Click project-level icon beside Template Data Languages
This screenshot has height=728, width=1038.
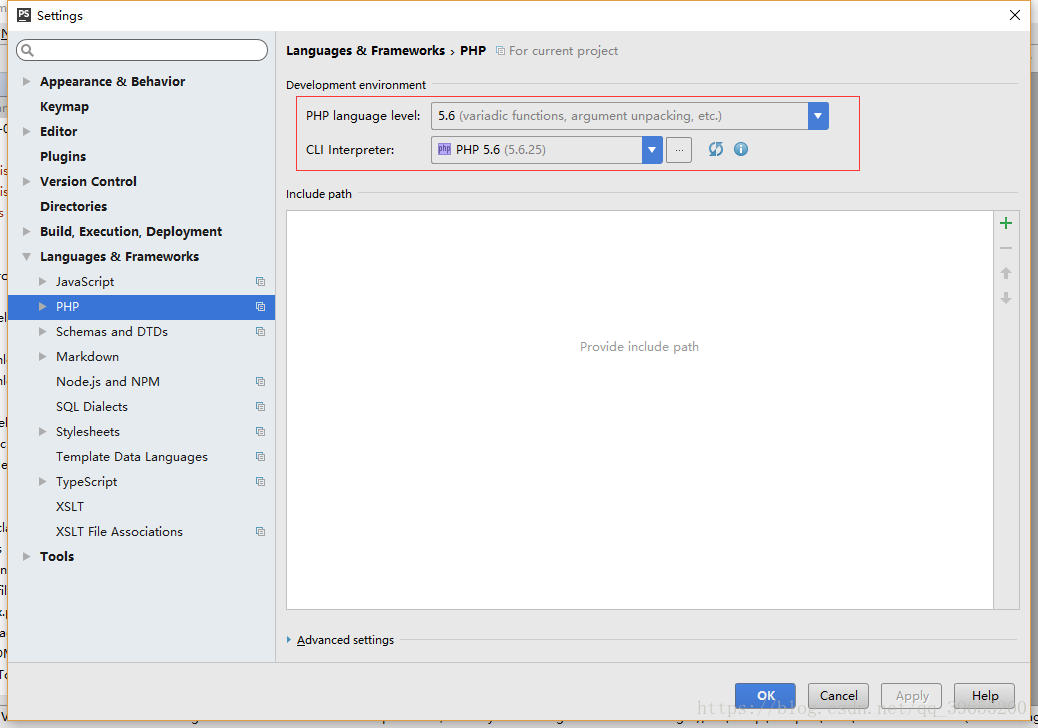pos(260,457)
